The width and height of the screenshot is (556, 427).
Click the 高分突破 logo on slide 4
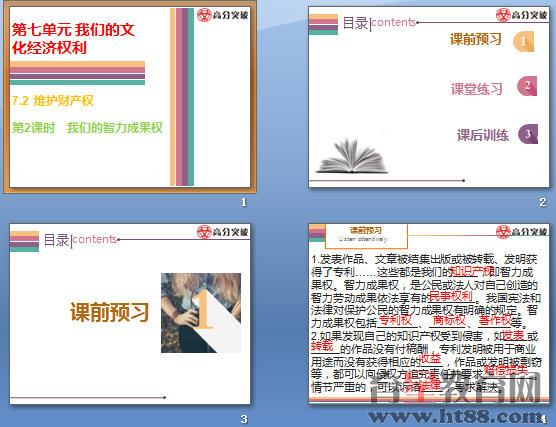click(522, 232)
